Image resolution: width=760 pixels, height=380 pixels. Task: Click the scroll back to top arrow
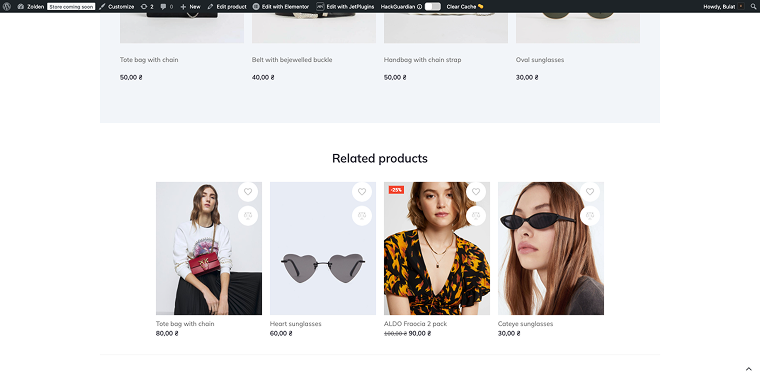click(748, 370)
